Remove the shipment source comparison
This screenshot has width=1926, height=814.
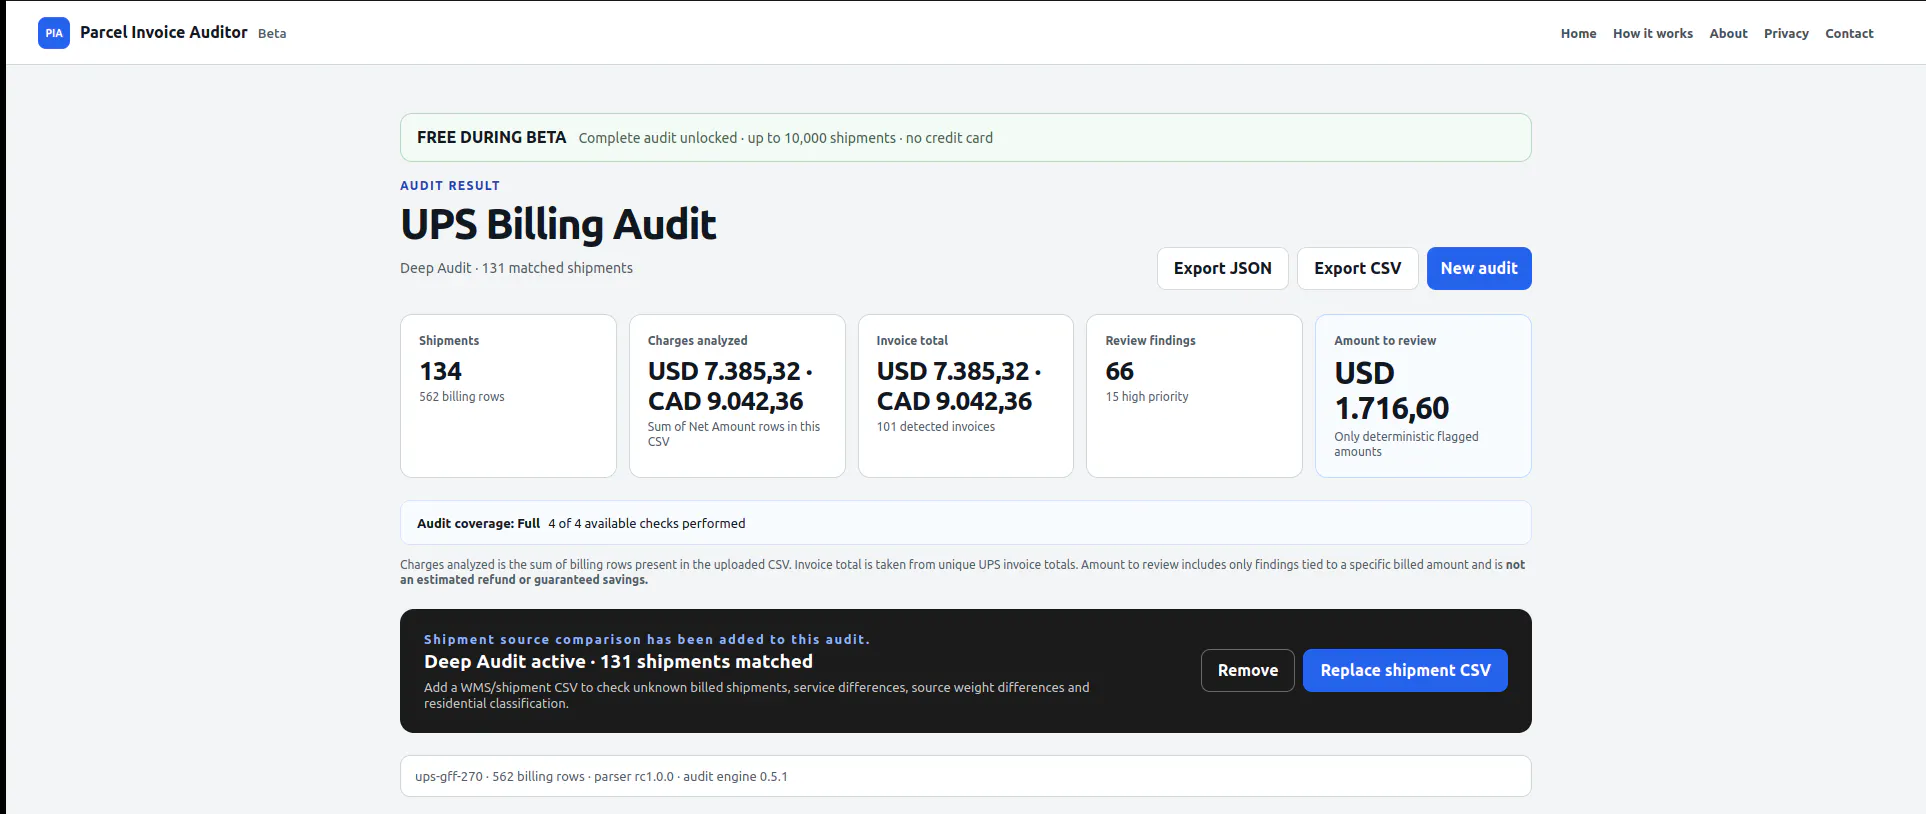(1247, 670)
